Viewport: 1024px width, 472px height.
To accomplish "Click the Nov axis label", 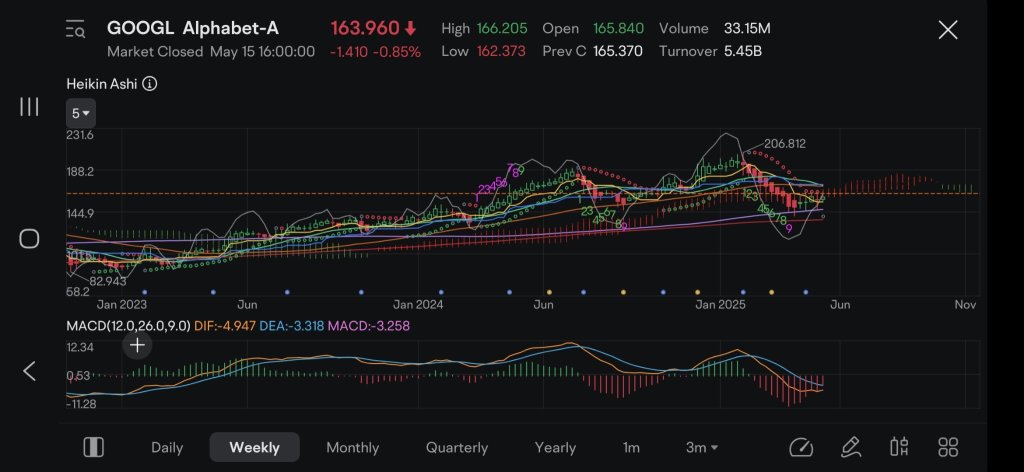I will [965, 304].
